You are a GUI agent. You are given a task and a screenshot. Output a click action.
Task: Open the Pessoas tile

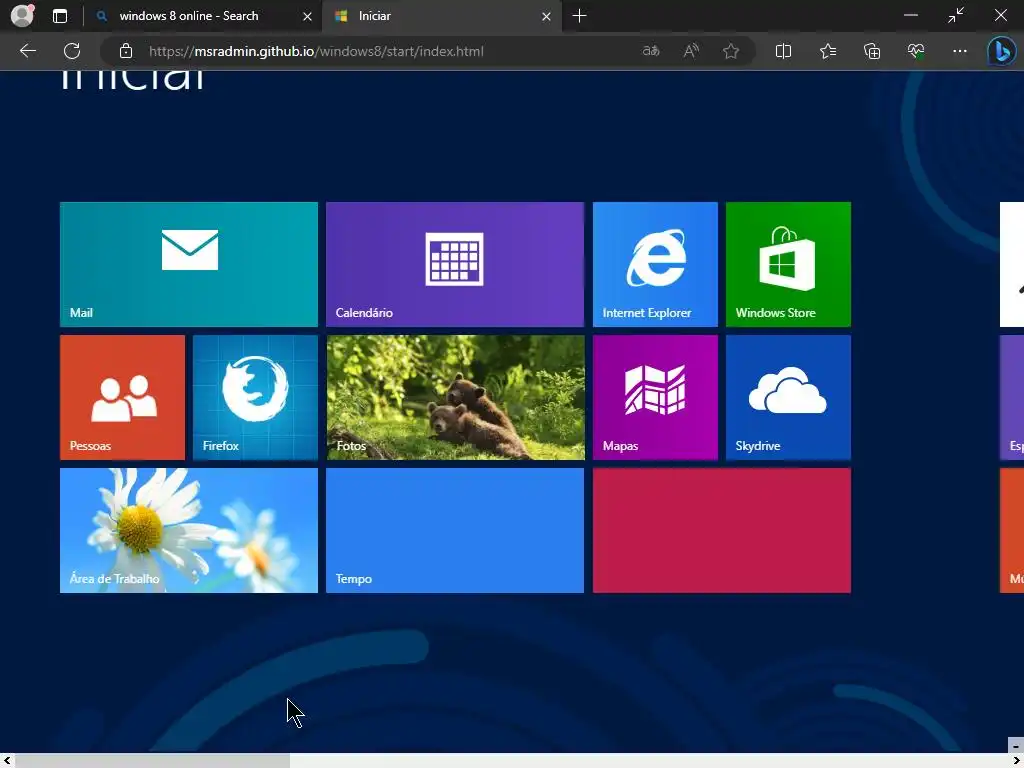click(122, 397)
